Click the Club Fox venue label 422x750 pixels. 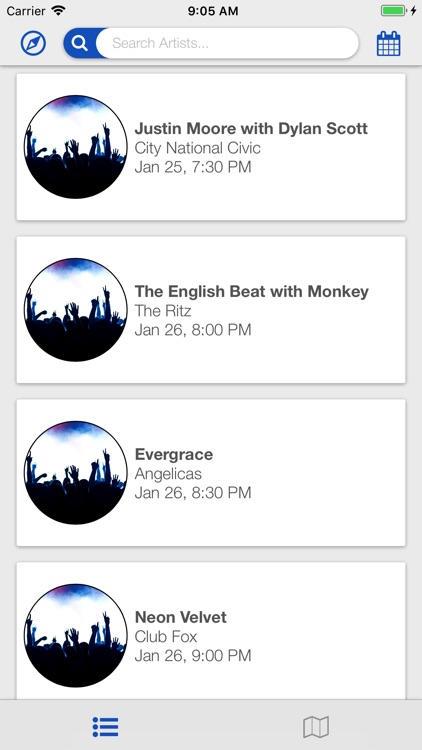point(166,637)
